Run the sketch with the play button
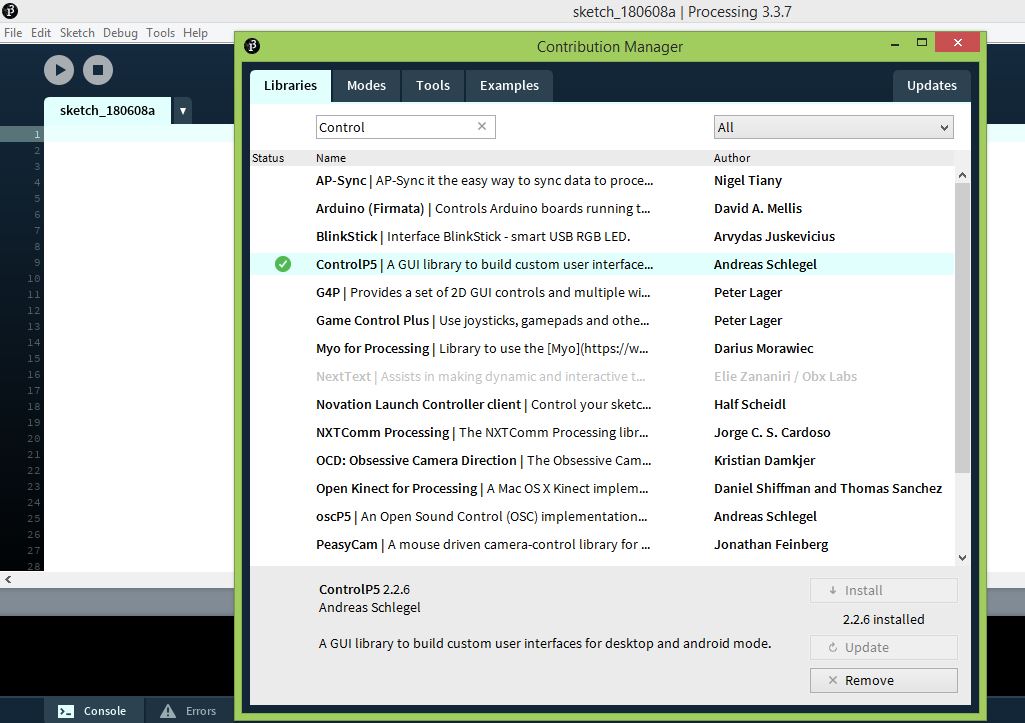 pyautogui.click(x=59, y=70)
